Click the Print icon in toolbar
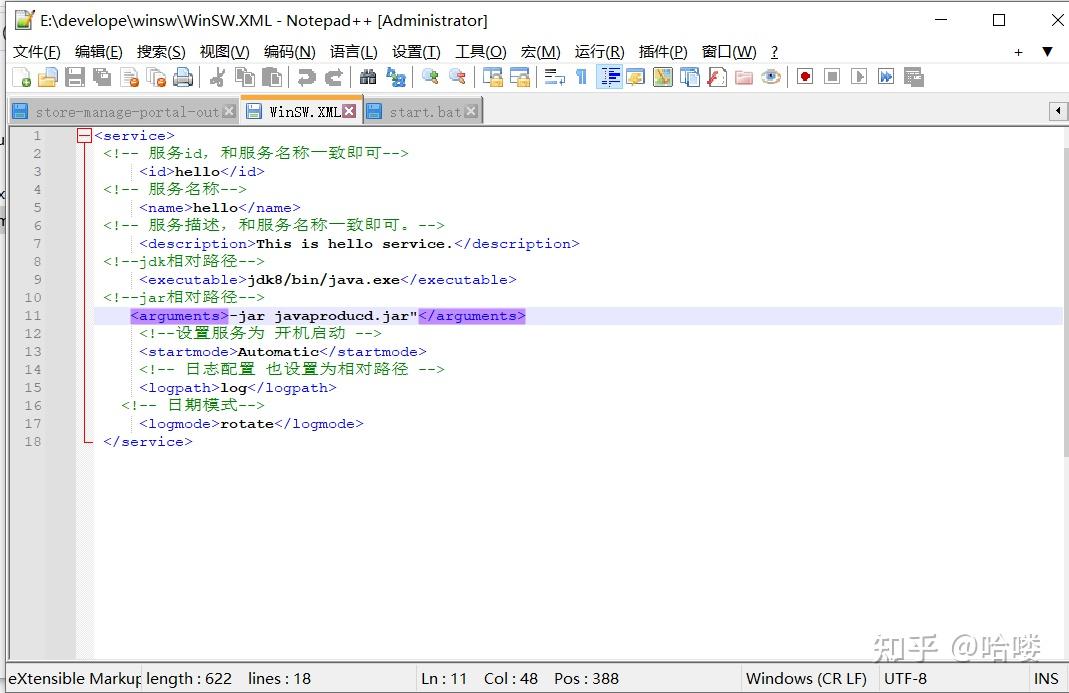Screen dimensions: 1069x693 click(x=183, y=77)
